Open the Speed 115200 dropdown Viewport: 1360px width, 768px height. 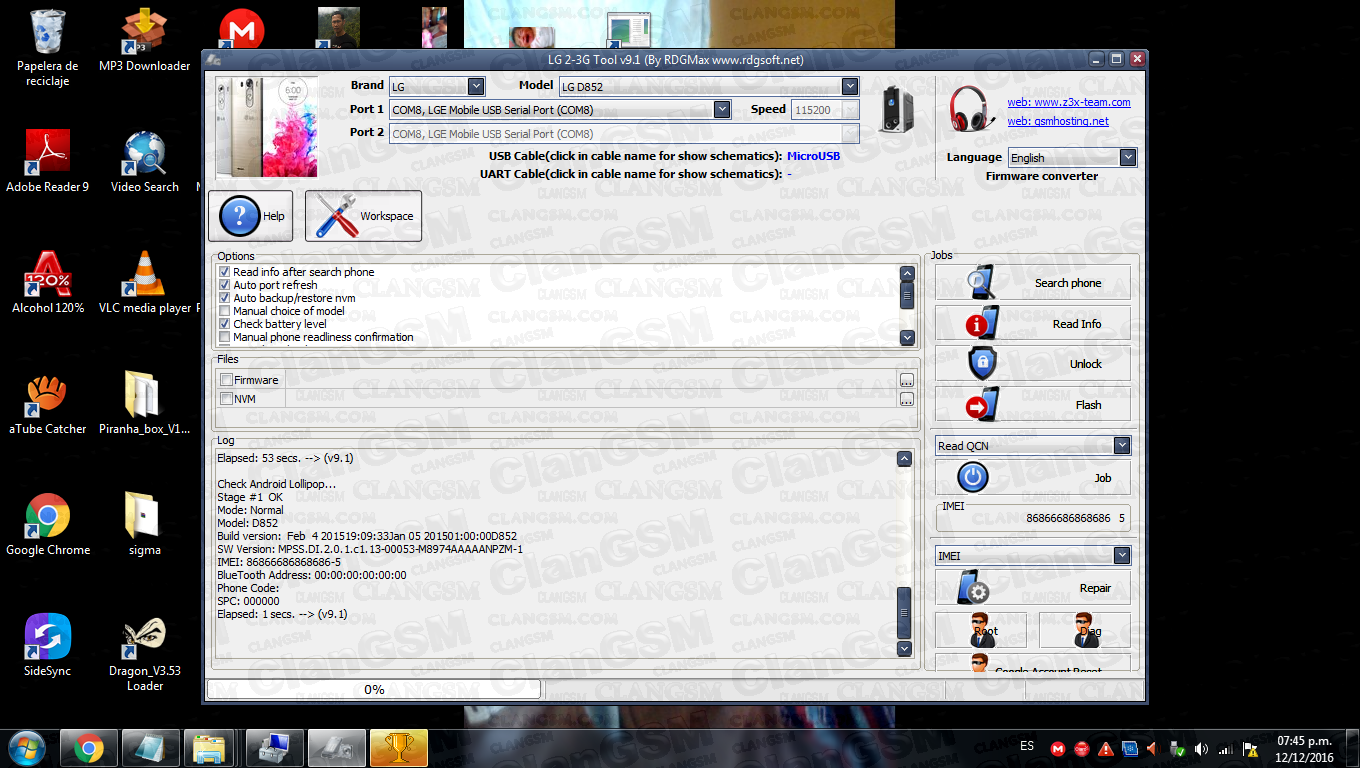[825, 110]
